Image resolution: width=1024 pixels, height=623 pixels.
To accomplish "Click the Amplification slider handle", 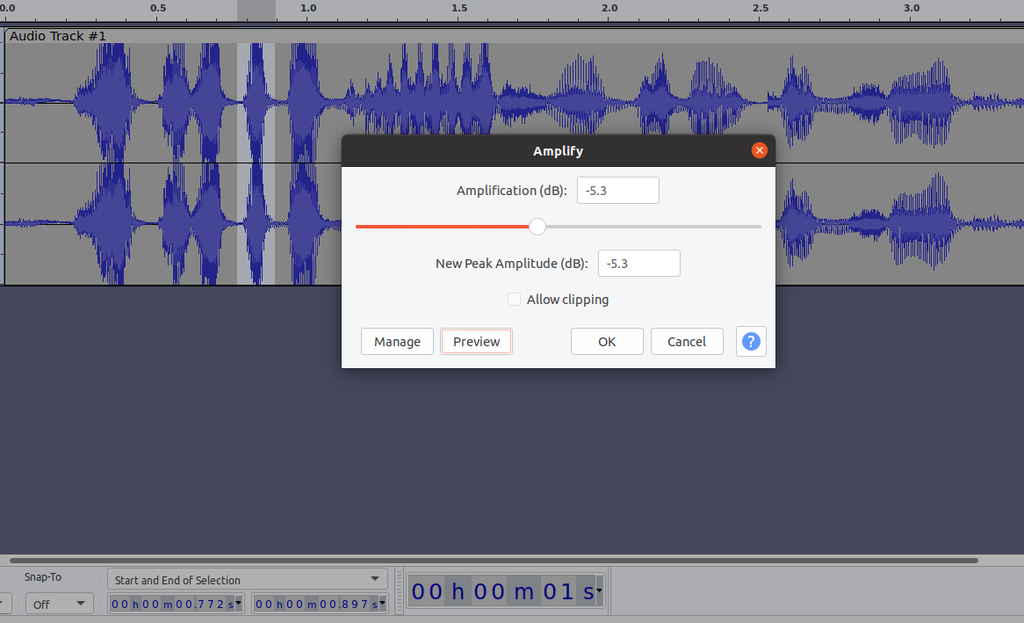I will coord(537,227).
